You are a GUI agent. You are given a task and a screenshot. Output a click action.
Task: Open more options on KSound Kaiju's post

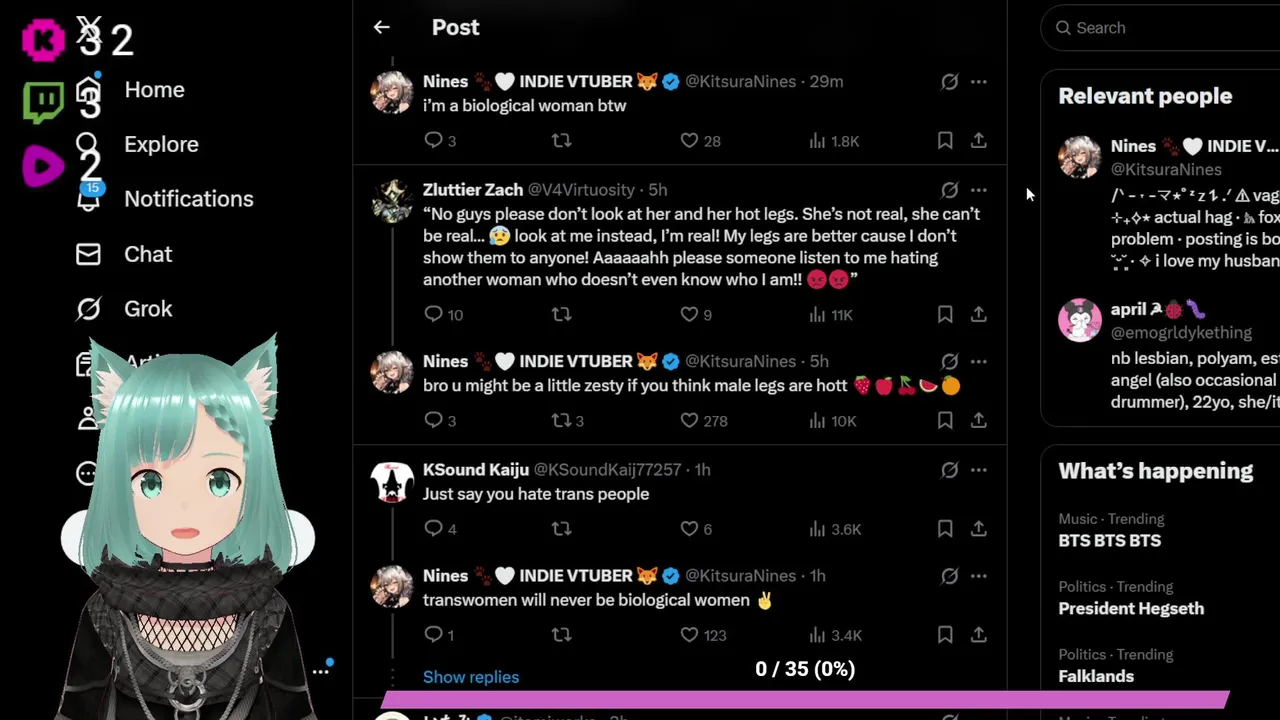pos(979,470)
